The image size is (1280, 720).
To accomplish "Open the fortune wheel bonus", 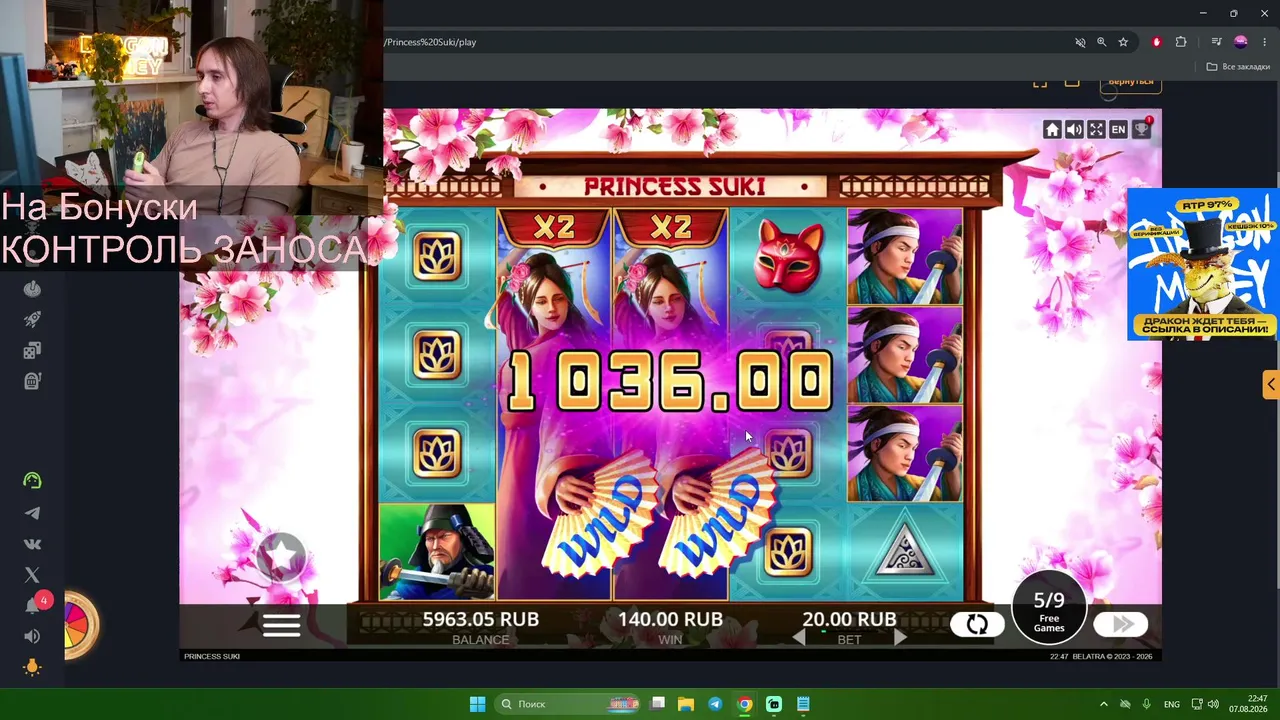I will (81, 626).
